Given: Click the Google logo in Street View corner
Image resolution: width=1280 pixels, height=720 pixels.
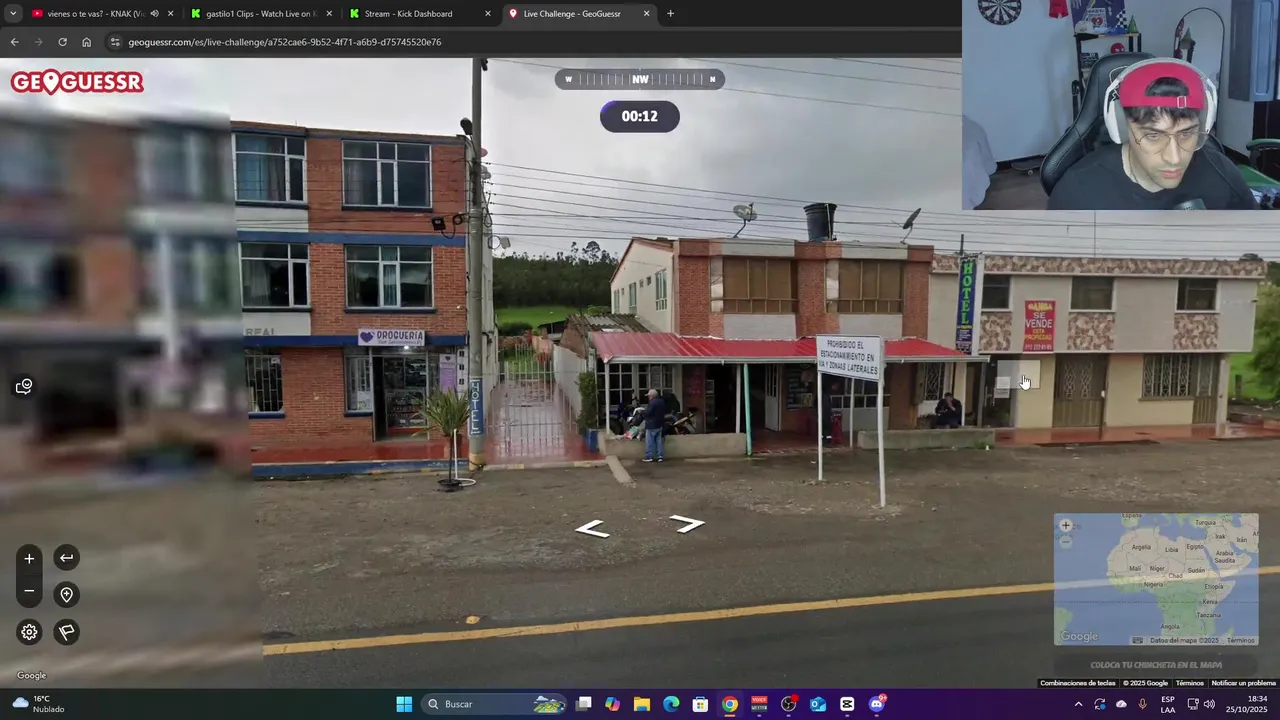Looking at the screenshot, I should tap(31, 675).
